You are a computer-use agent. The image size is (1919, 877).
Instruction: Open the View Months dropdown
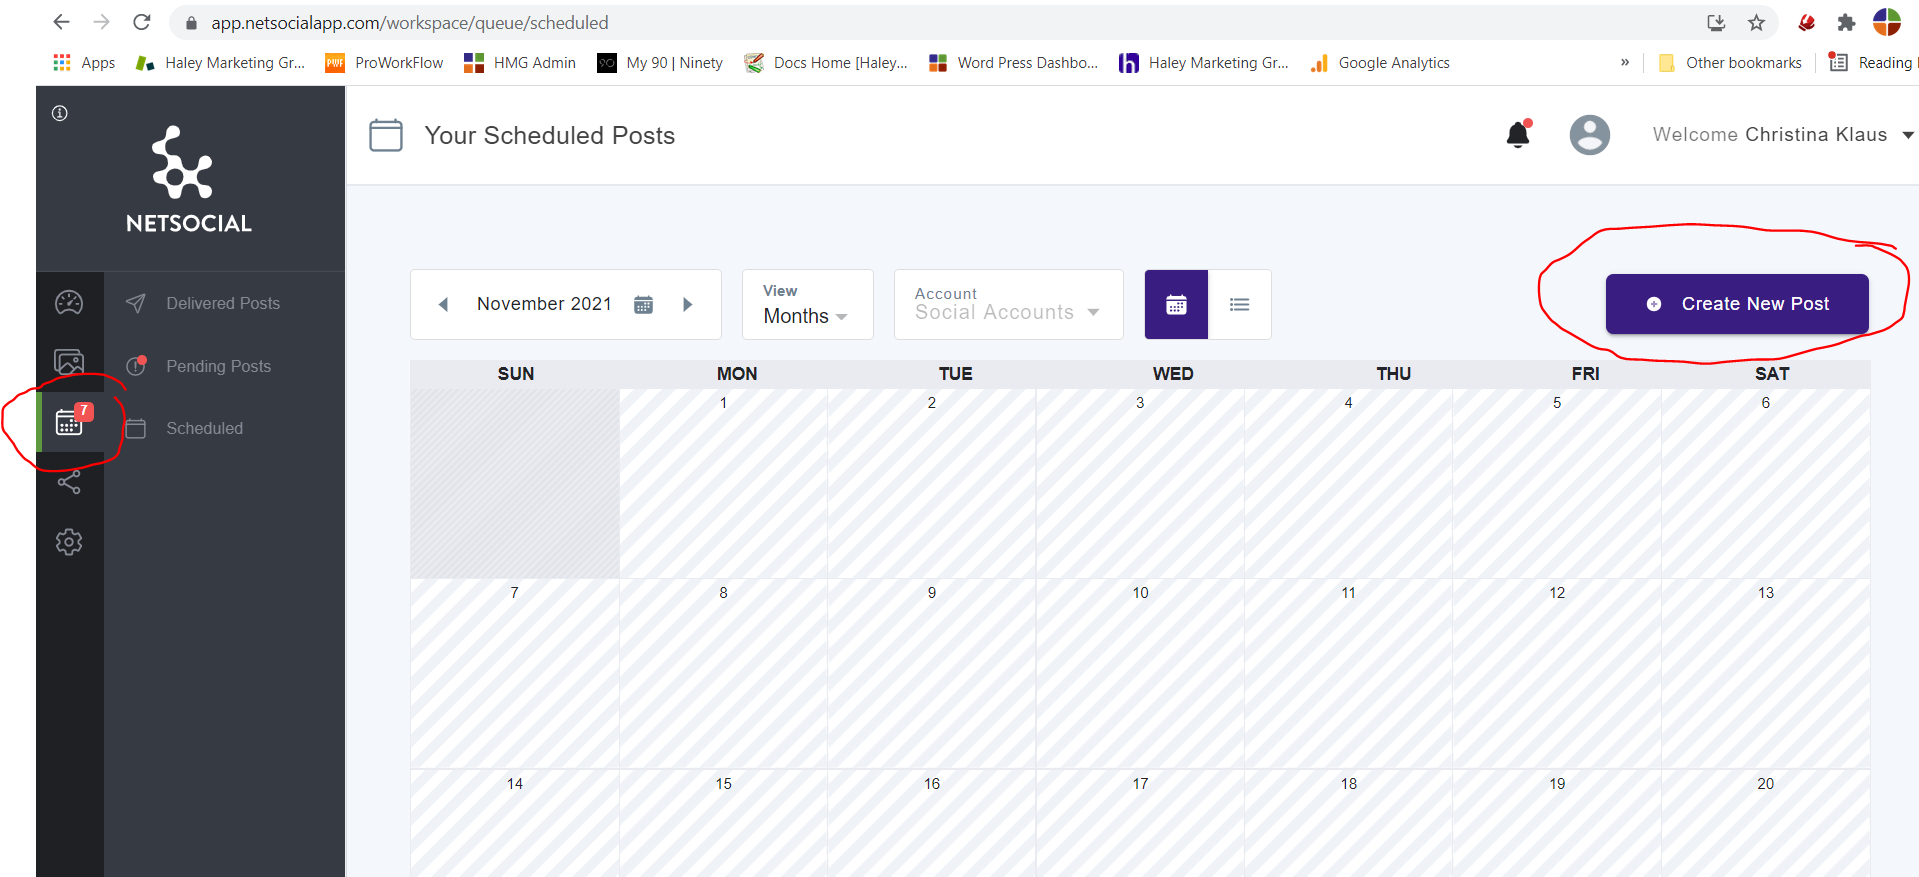click(808, 304)
